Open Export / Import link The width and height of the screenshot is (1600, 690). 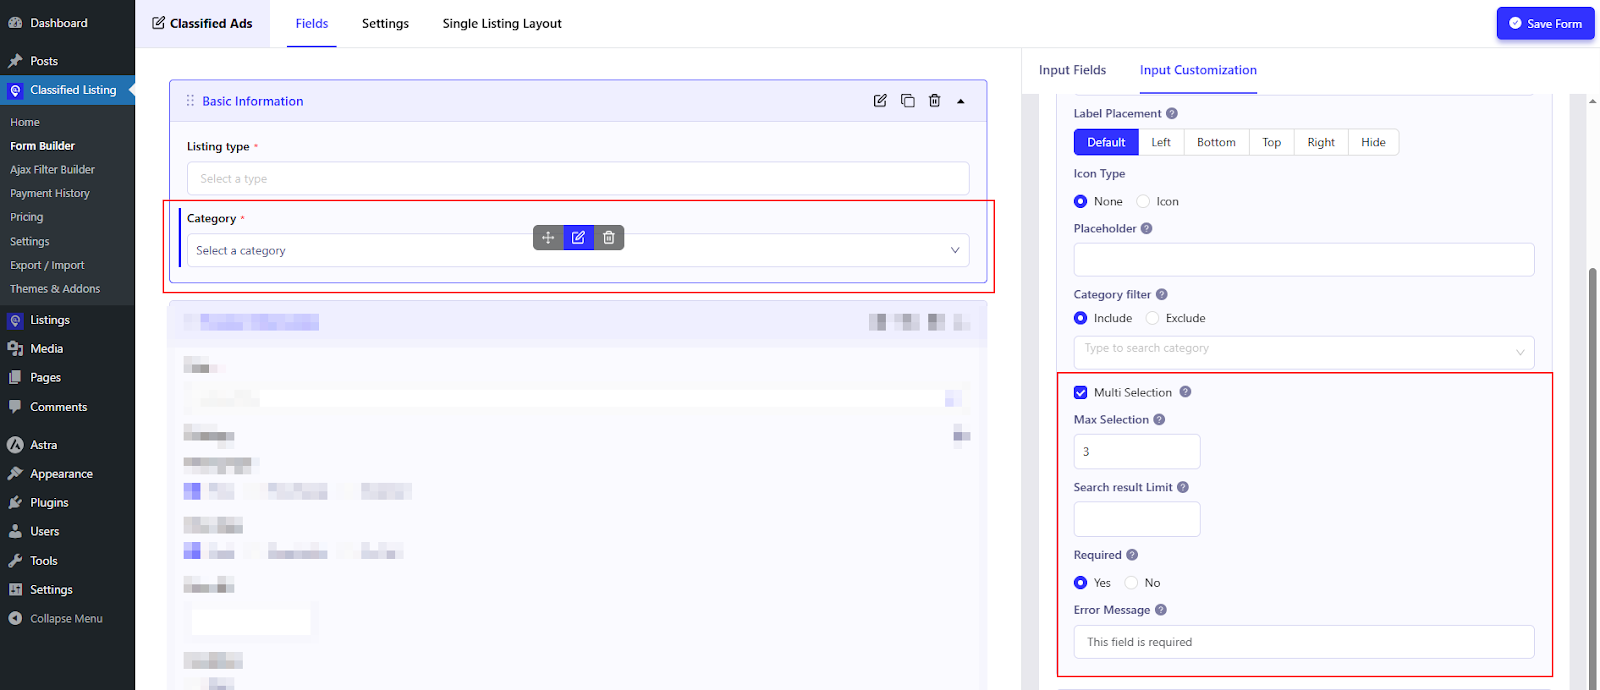[x=47, y=266]
